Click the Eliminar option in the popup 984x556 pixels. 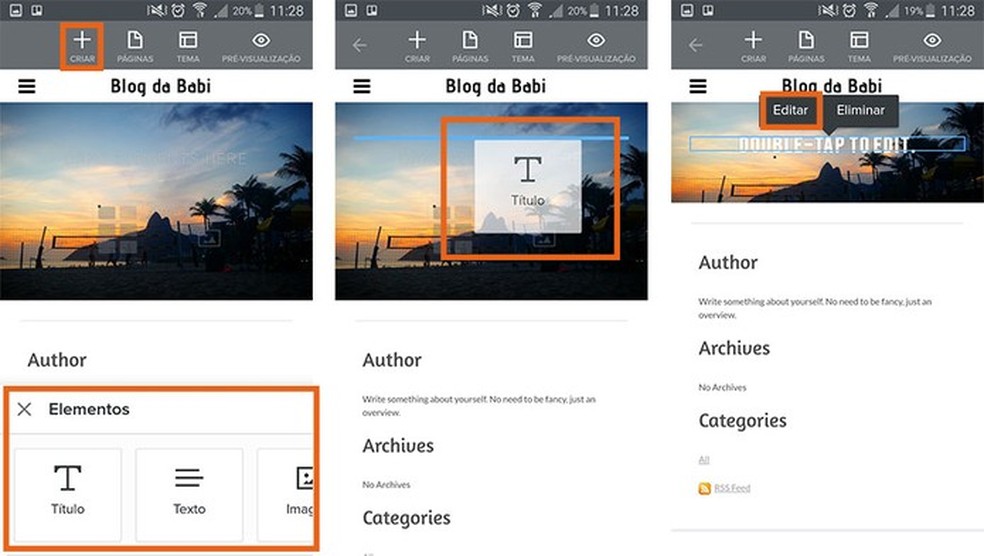(x=860, y=110)
